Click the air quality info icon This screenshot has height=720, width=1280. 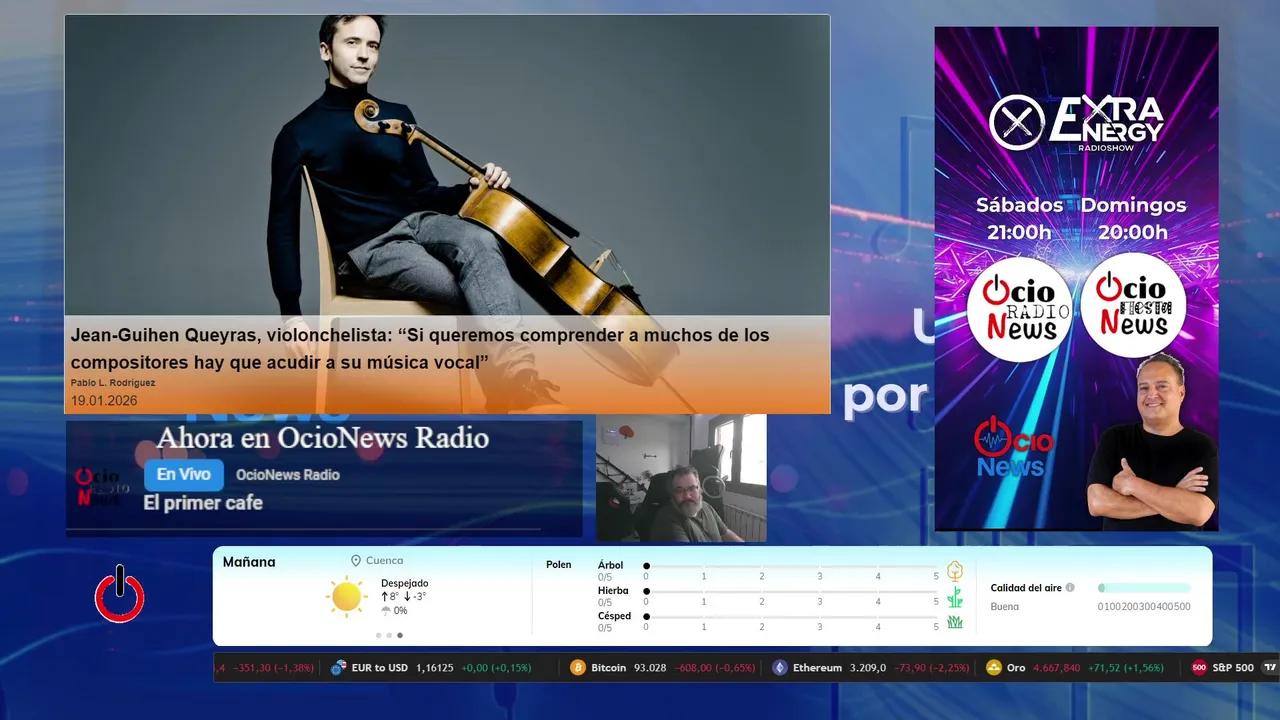click(1070, 588)
